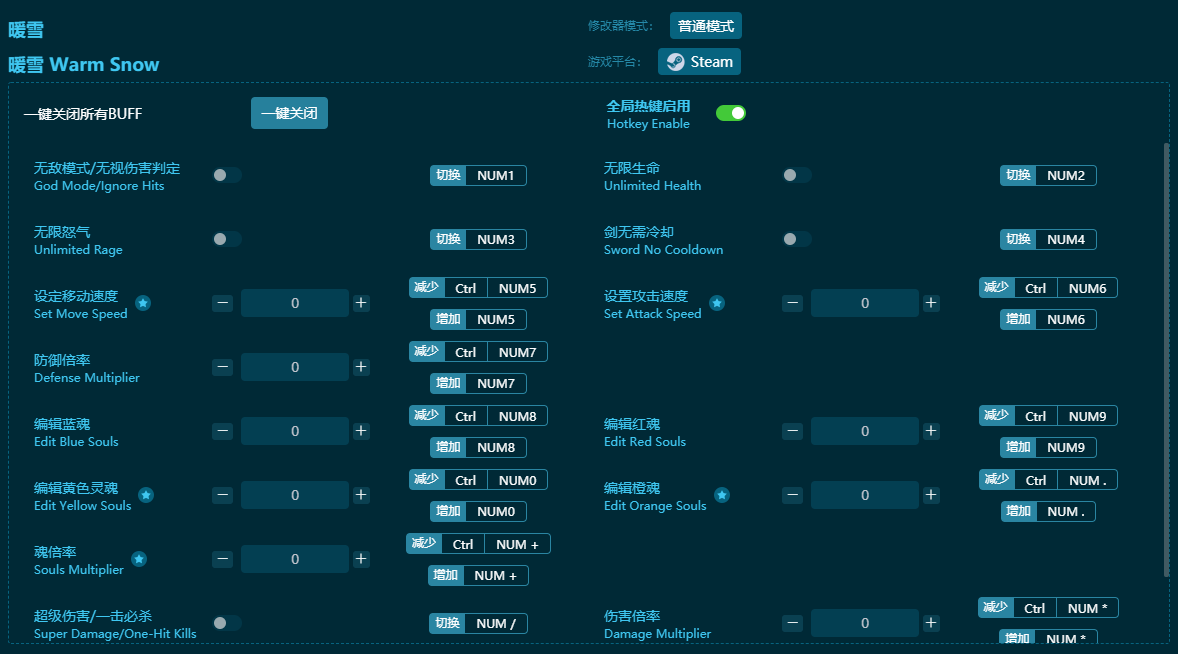Click star icon beside Edit Orange Souls
Image resolution: width=1178 pixels, height=654 pixels.
pyautogui.click(x=721, y=495)
